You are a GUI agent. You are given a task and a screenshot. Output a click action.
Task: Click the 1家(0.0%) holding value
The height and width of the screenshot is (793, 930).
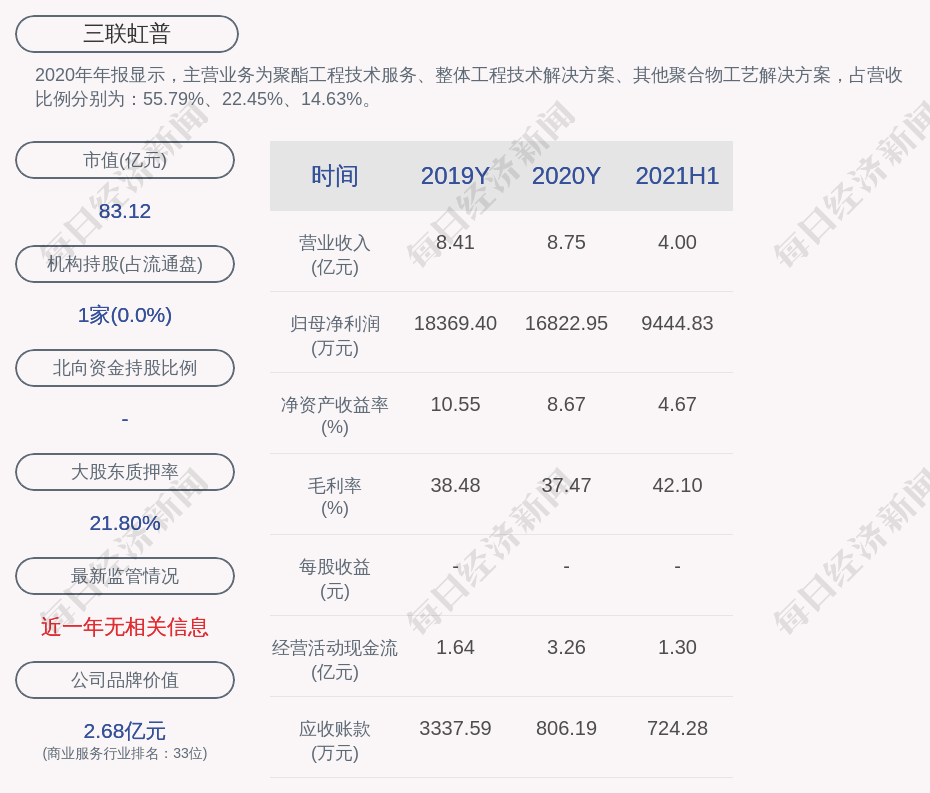(x=125, y=315)
